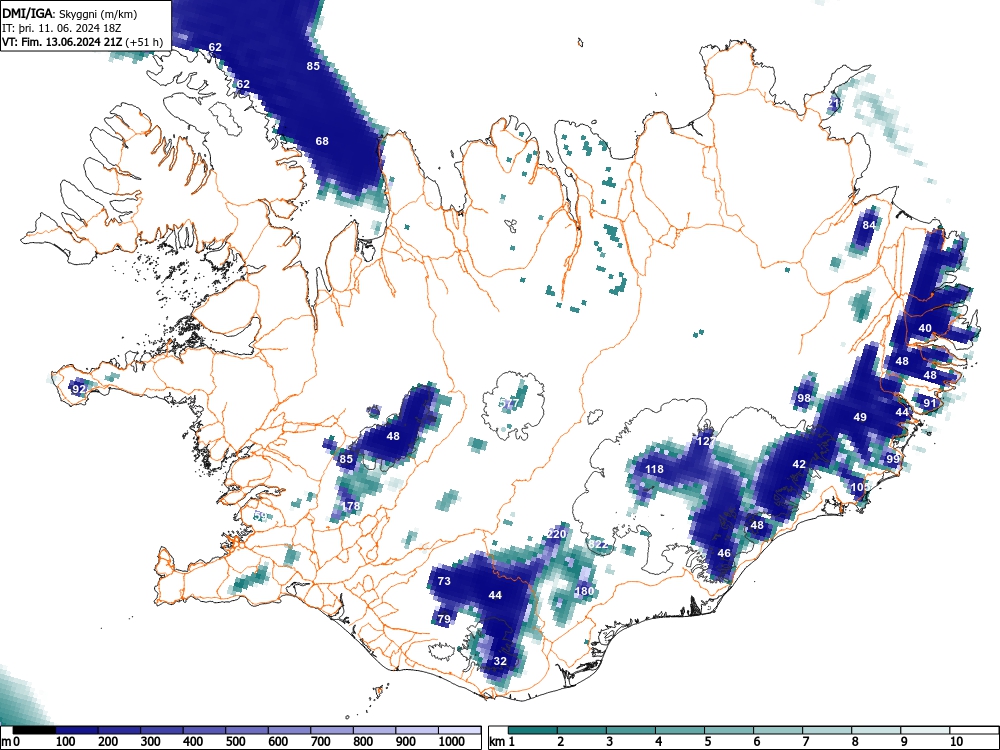Click the visibility value 91 near the east fjords

[x=930, y=402]
